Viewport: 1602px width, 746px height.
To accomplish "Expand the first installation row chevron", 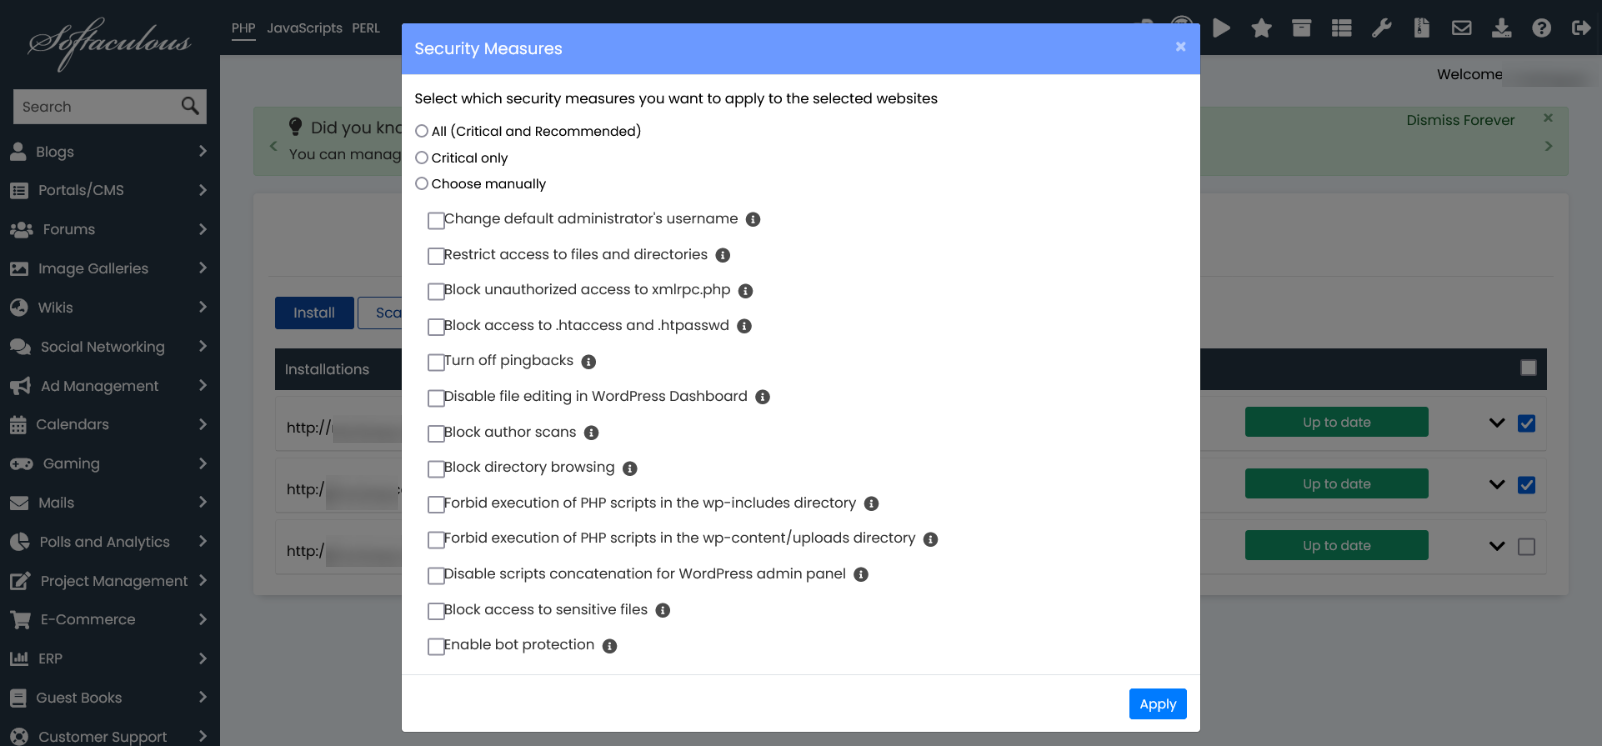I will [1496, 423].
